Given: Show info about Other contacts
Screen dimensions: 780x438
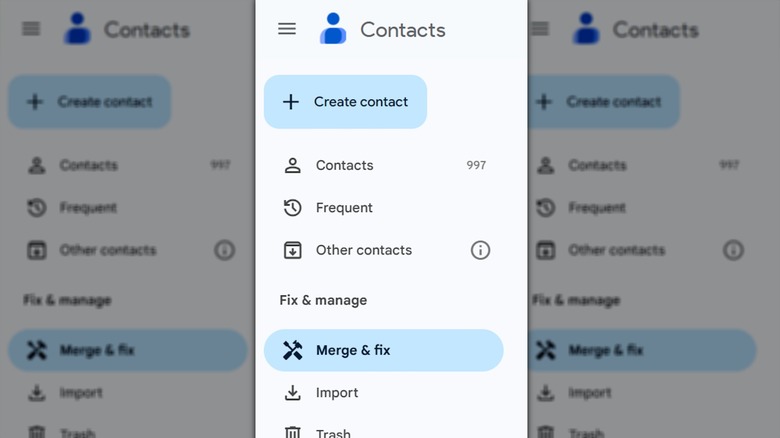Looking at the screenshot, I should tap(481, 250).
